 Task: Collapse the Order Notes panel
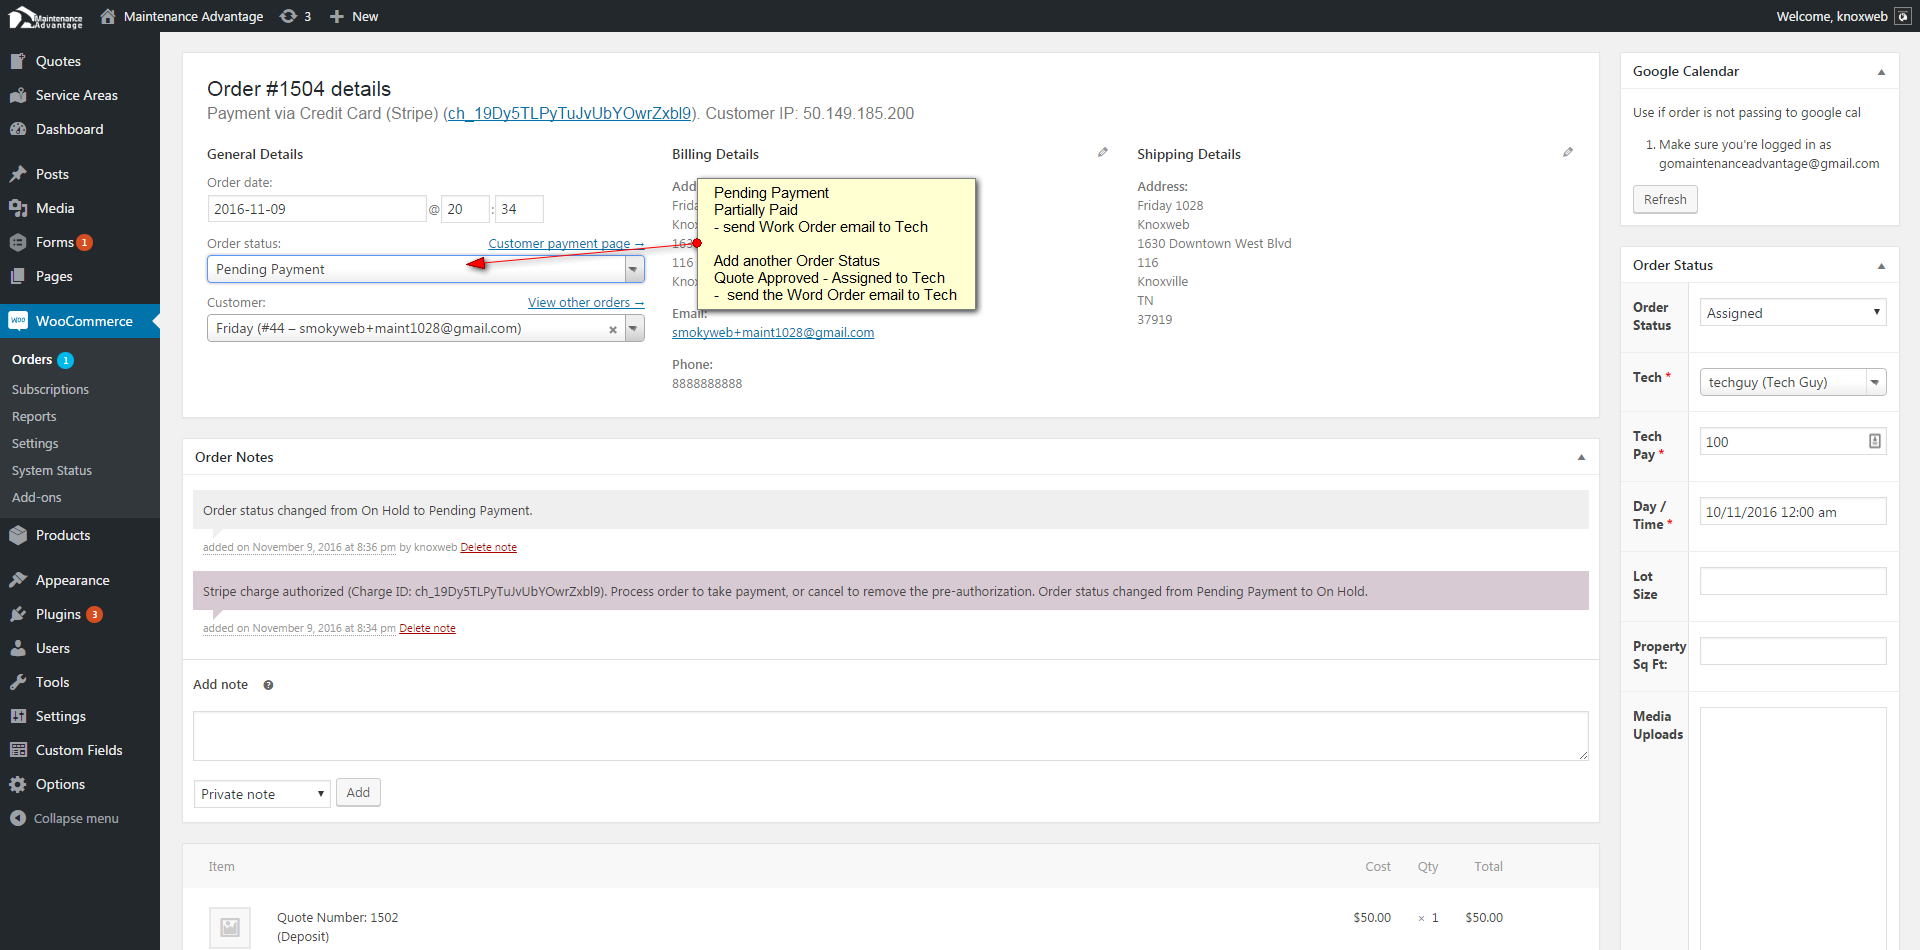tap(1581, 458)
